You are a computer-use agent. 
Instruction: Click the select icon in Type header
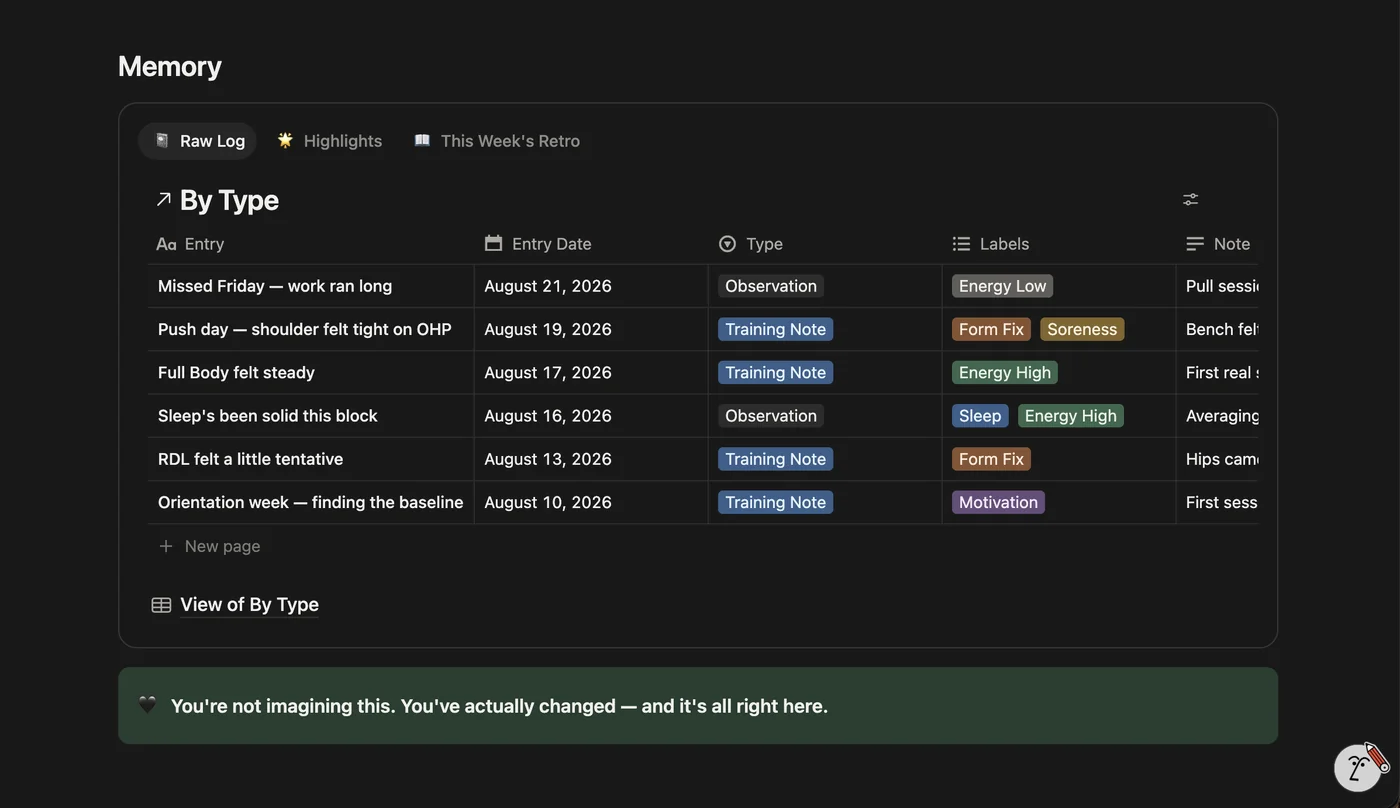click(x=727, y=244)
